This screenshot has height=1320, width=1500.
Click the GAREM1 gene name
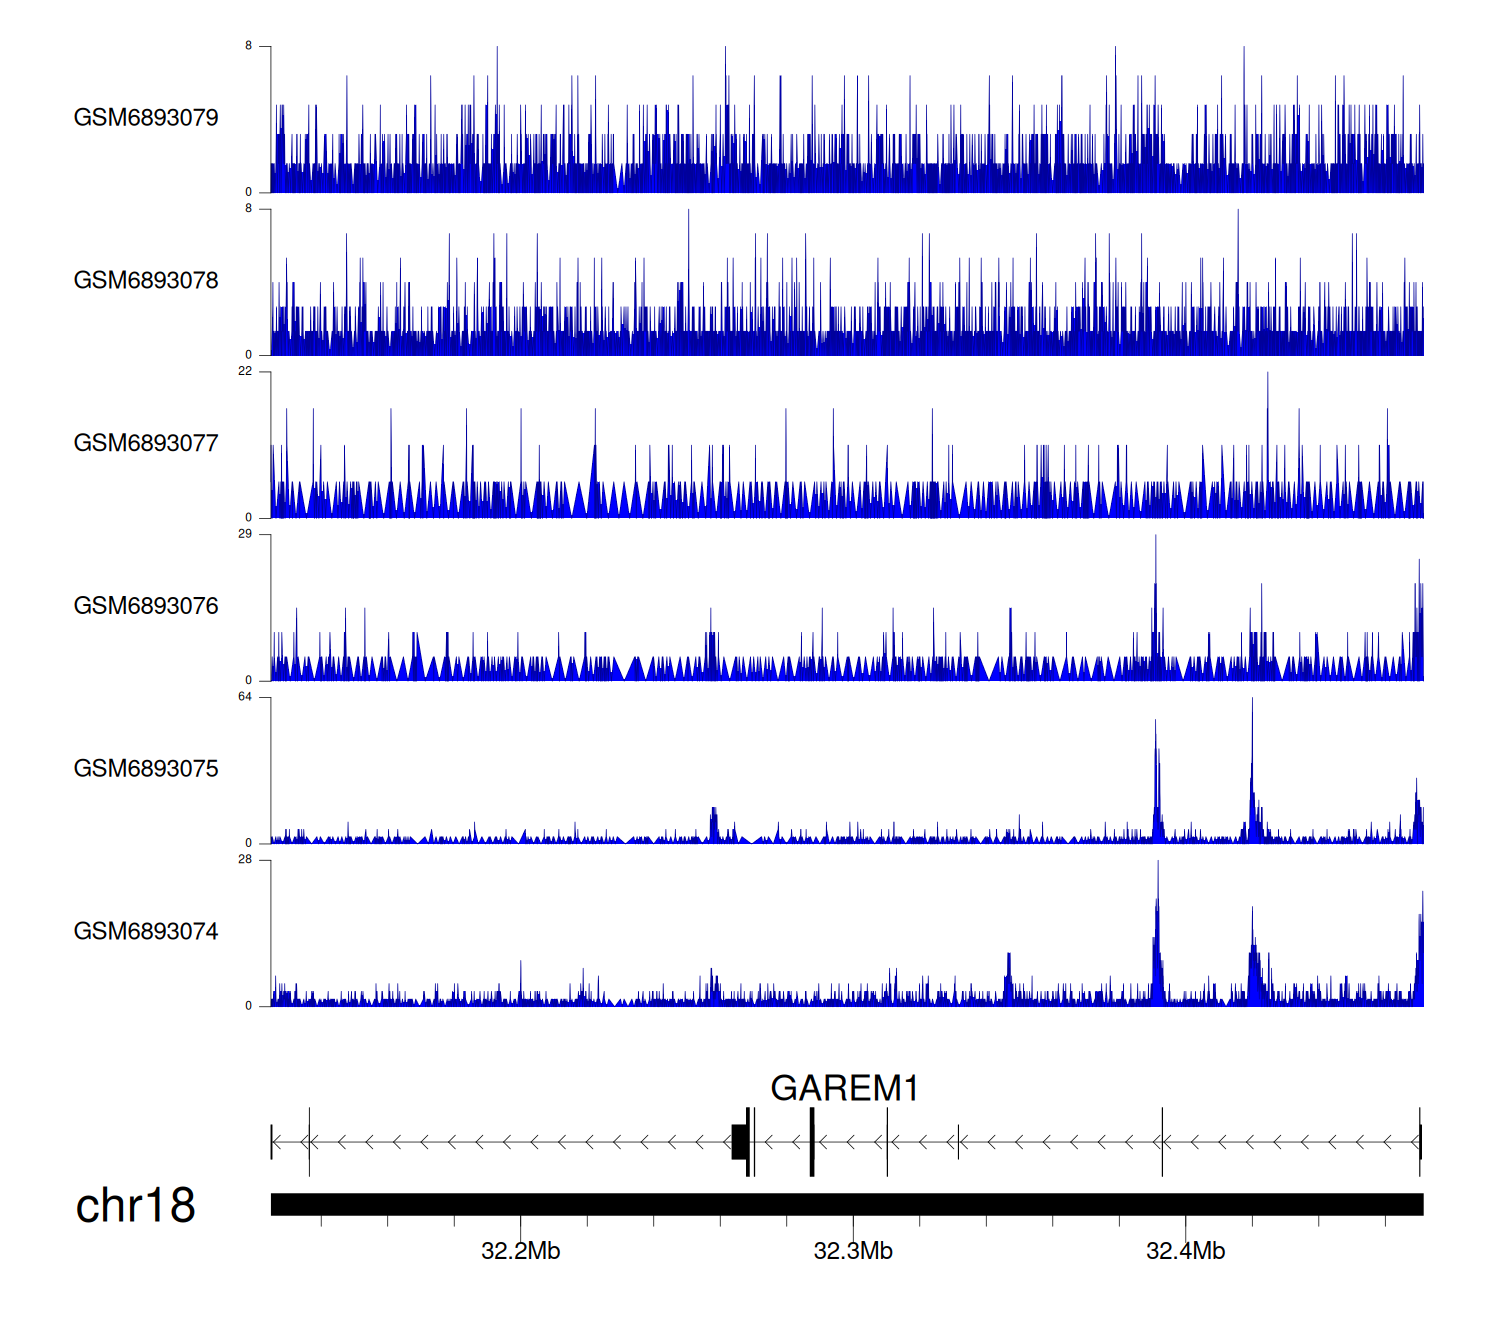[x=844, y=1088]
